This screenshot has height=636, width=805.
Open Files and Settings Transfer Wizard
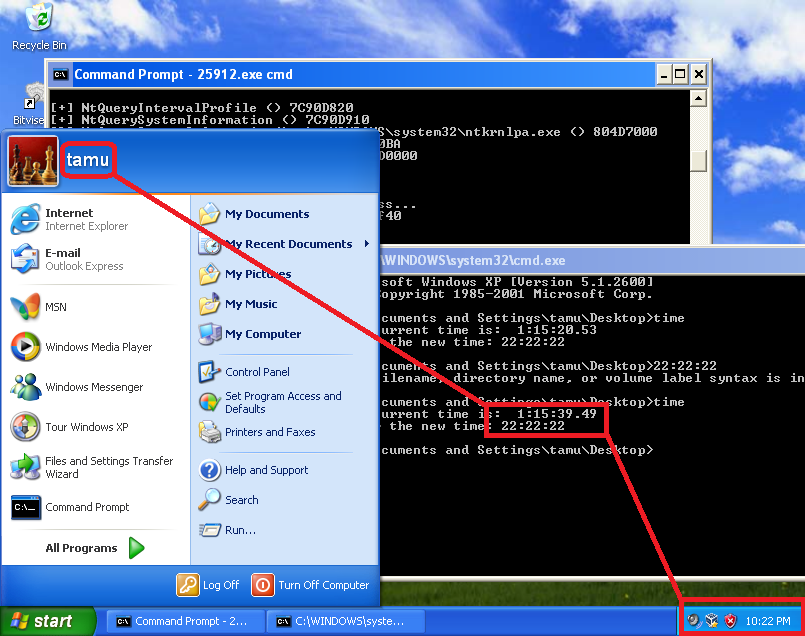tap(95, 467)
